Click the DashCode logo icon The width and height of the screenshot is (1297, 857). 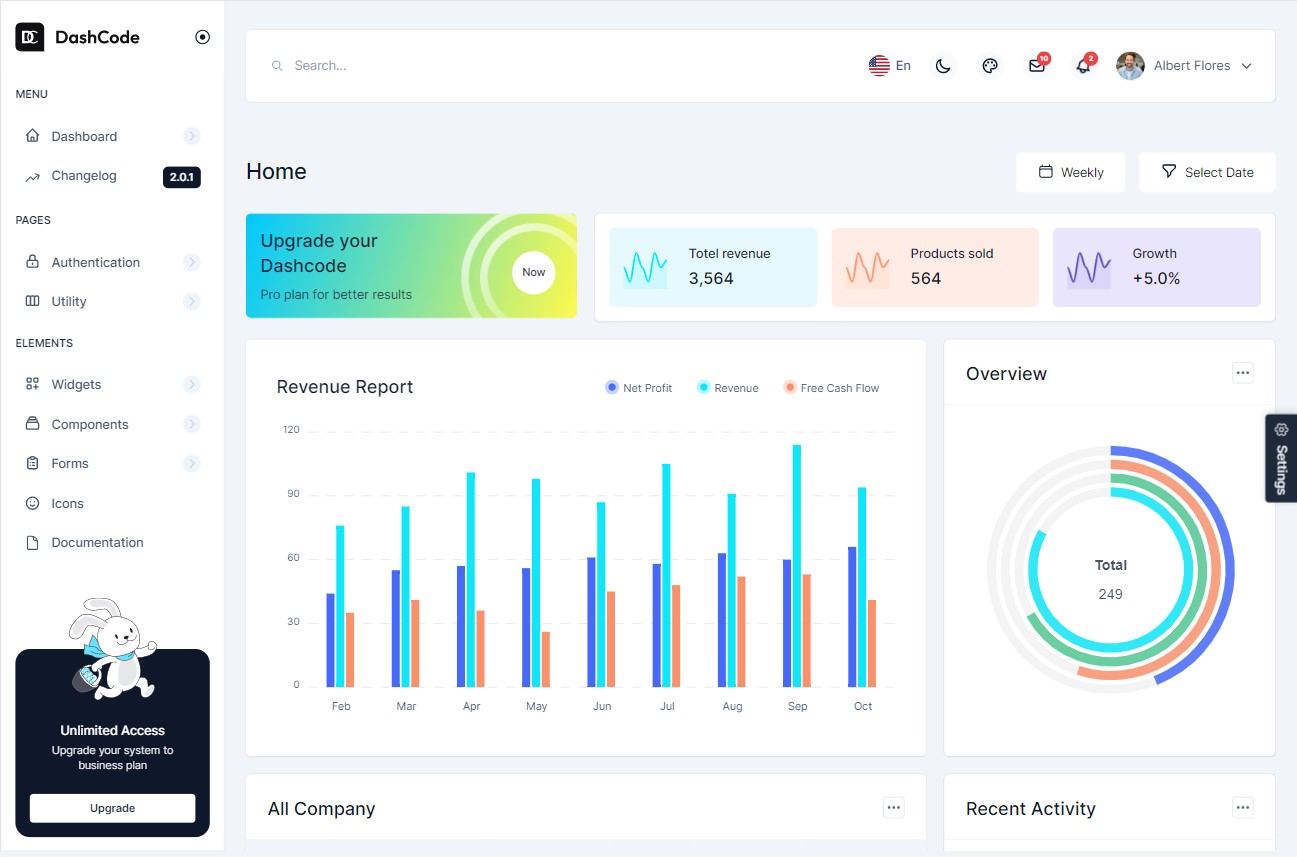tap(30, 37)
